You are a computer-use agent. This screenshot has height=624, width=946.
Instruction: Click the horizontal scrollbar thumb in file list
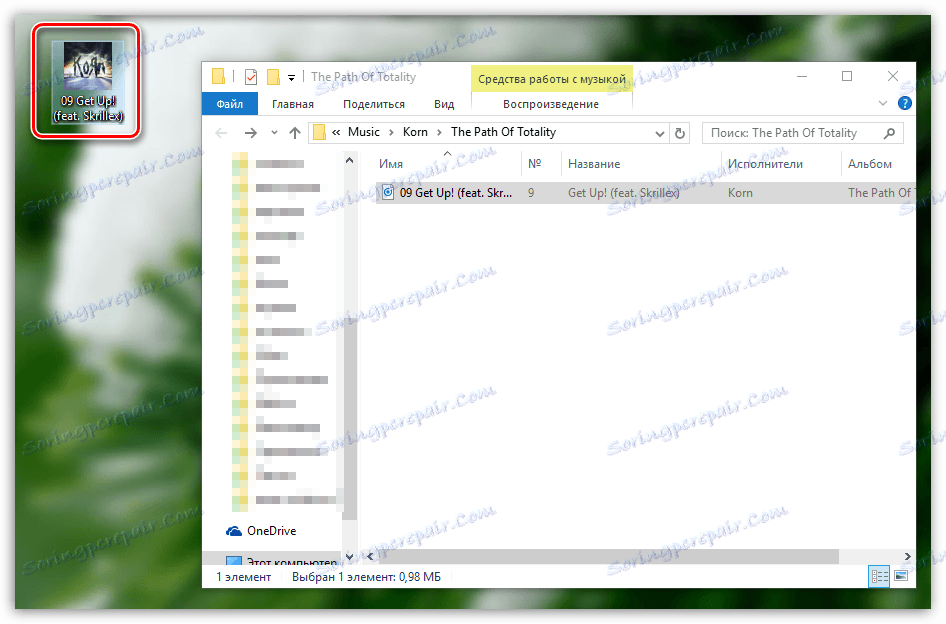[x=608, y=556]
